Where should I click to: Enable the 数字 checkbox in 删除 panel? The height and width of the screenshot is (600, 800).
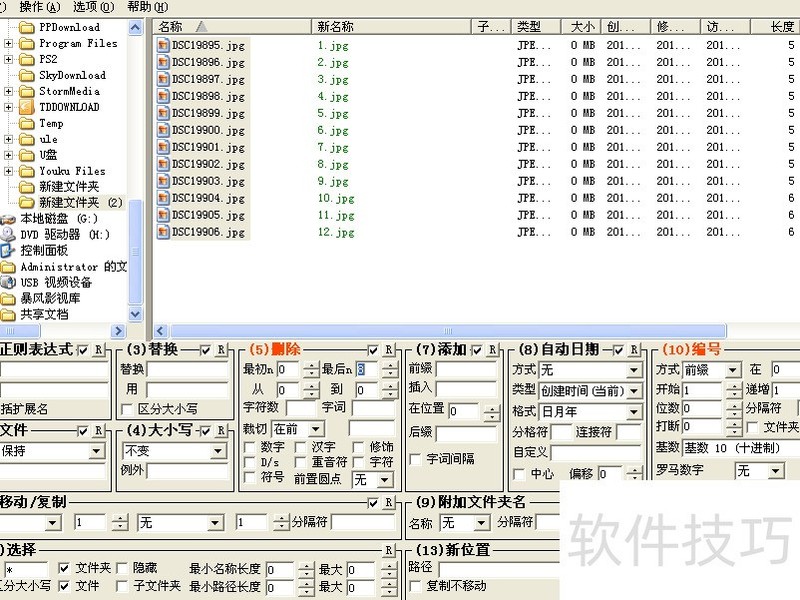pyautogui.click(x=250, y=447)
